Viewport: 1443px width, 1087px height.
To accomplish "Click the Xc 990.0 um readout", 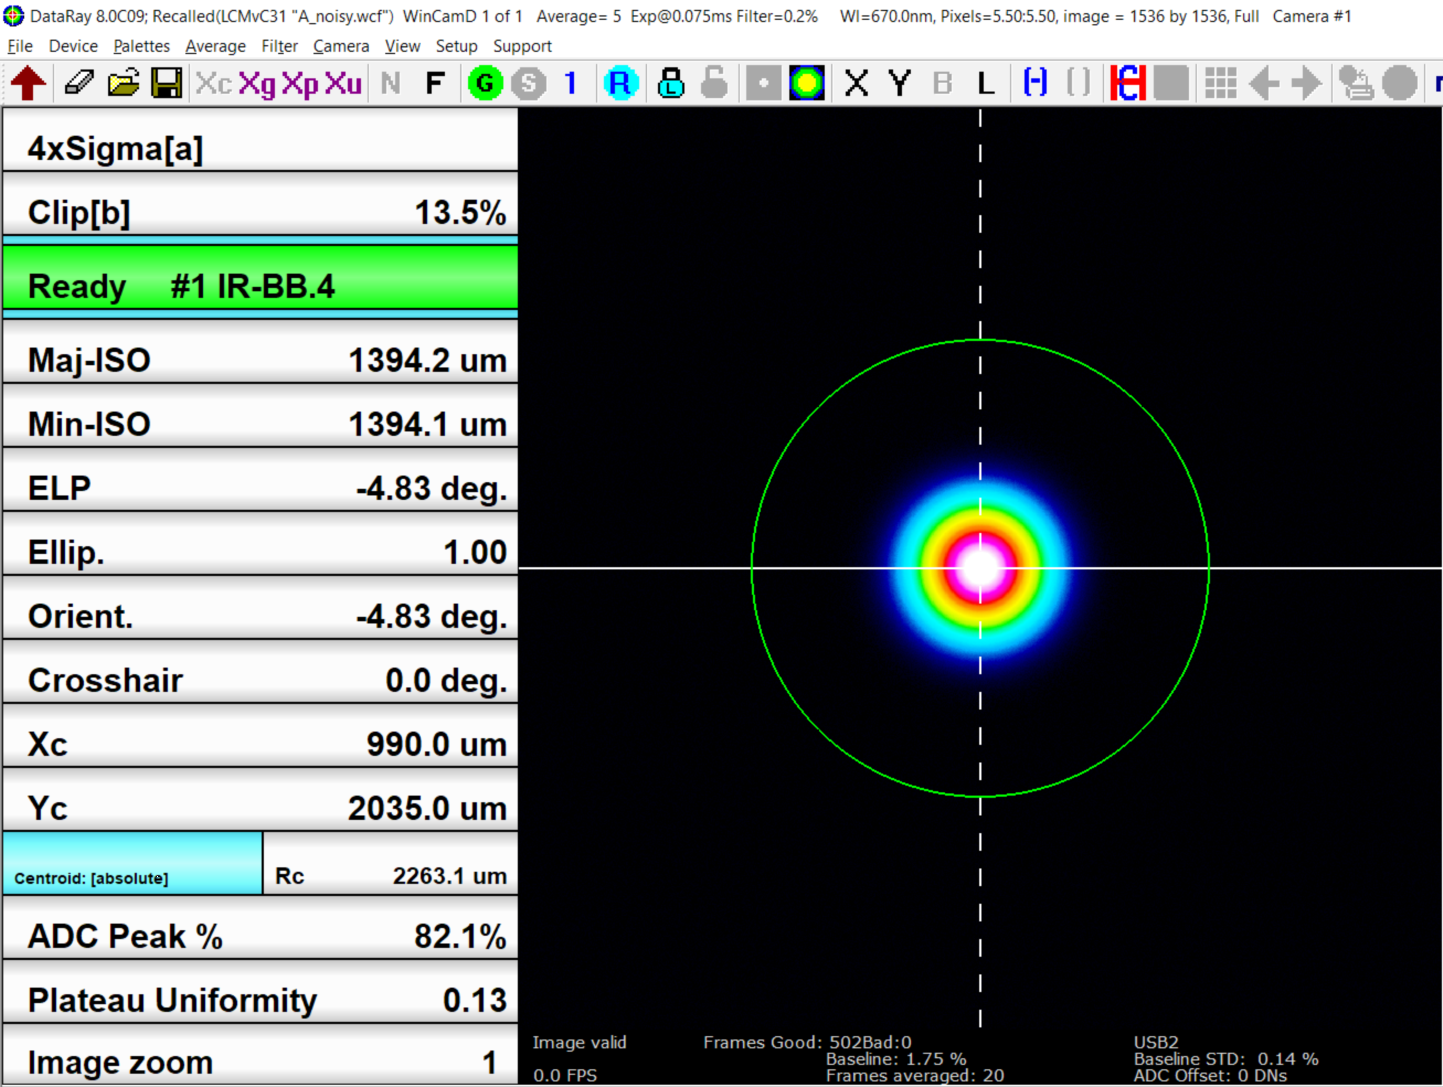I will [x=260, y=736].
